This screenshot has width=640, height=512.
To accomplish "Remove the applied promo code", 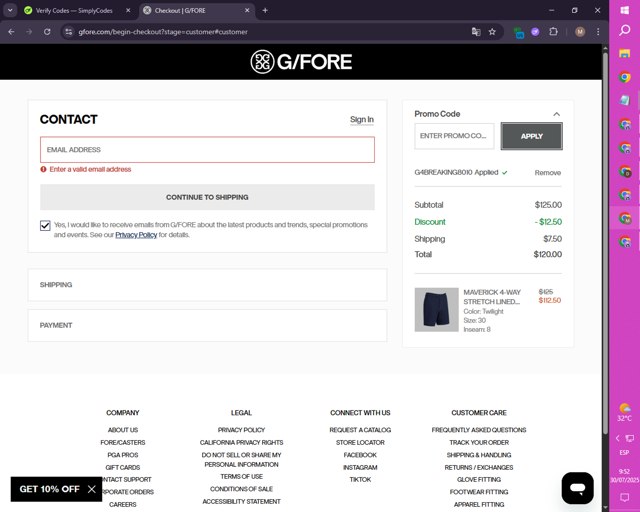I will [x=548, y=173].
